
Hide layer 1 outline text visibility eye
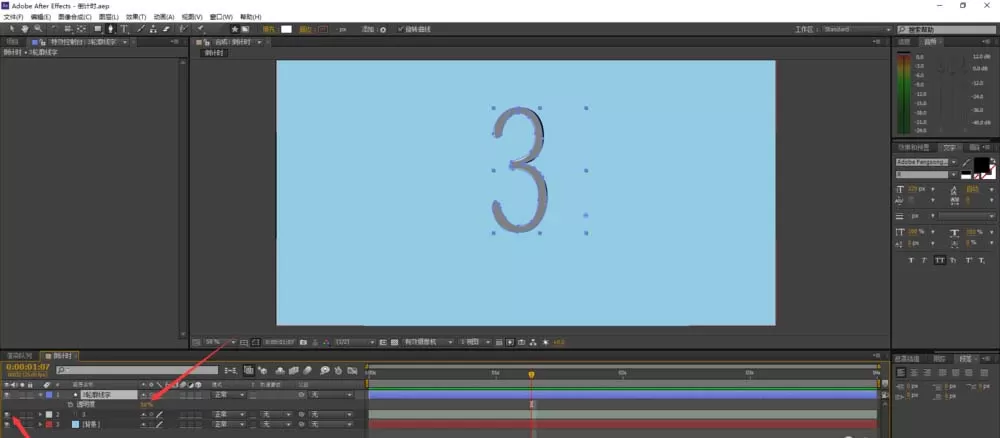click(x=7, y=395)
